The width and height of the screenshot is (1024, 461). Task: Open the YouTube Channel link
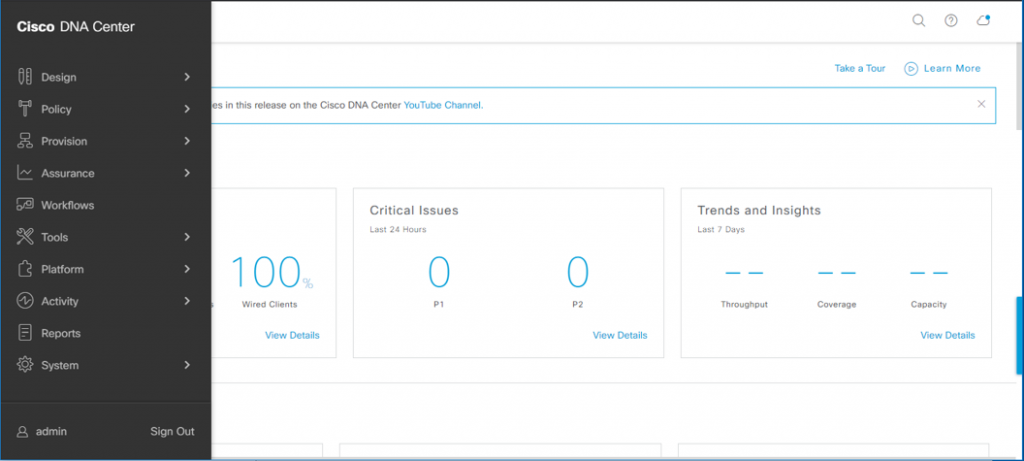click(442, 104)
